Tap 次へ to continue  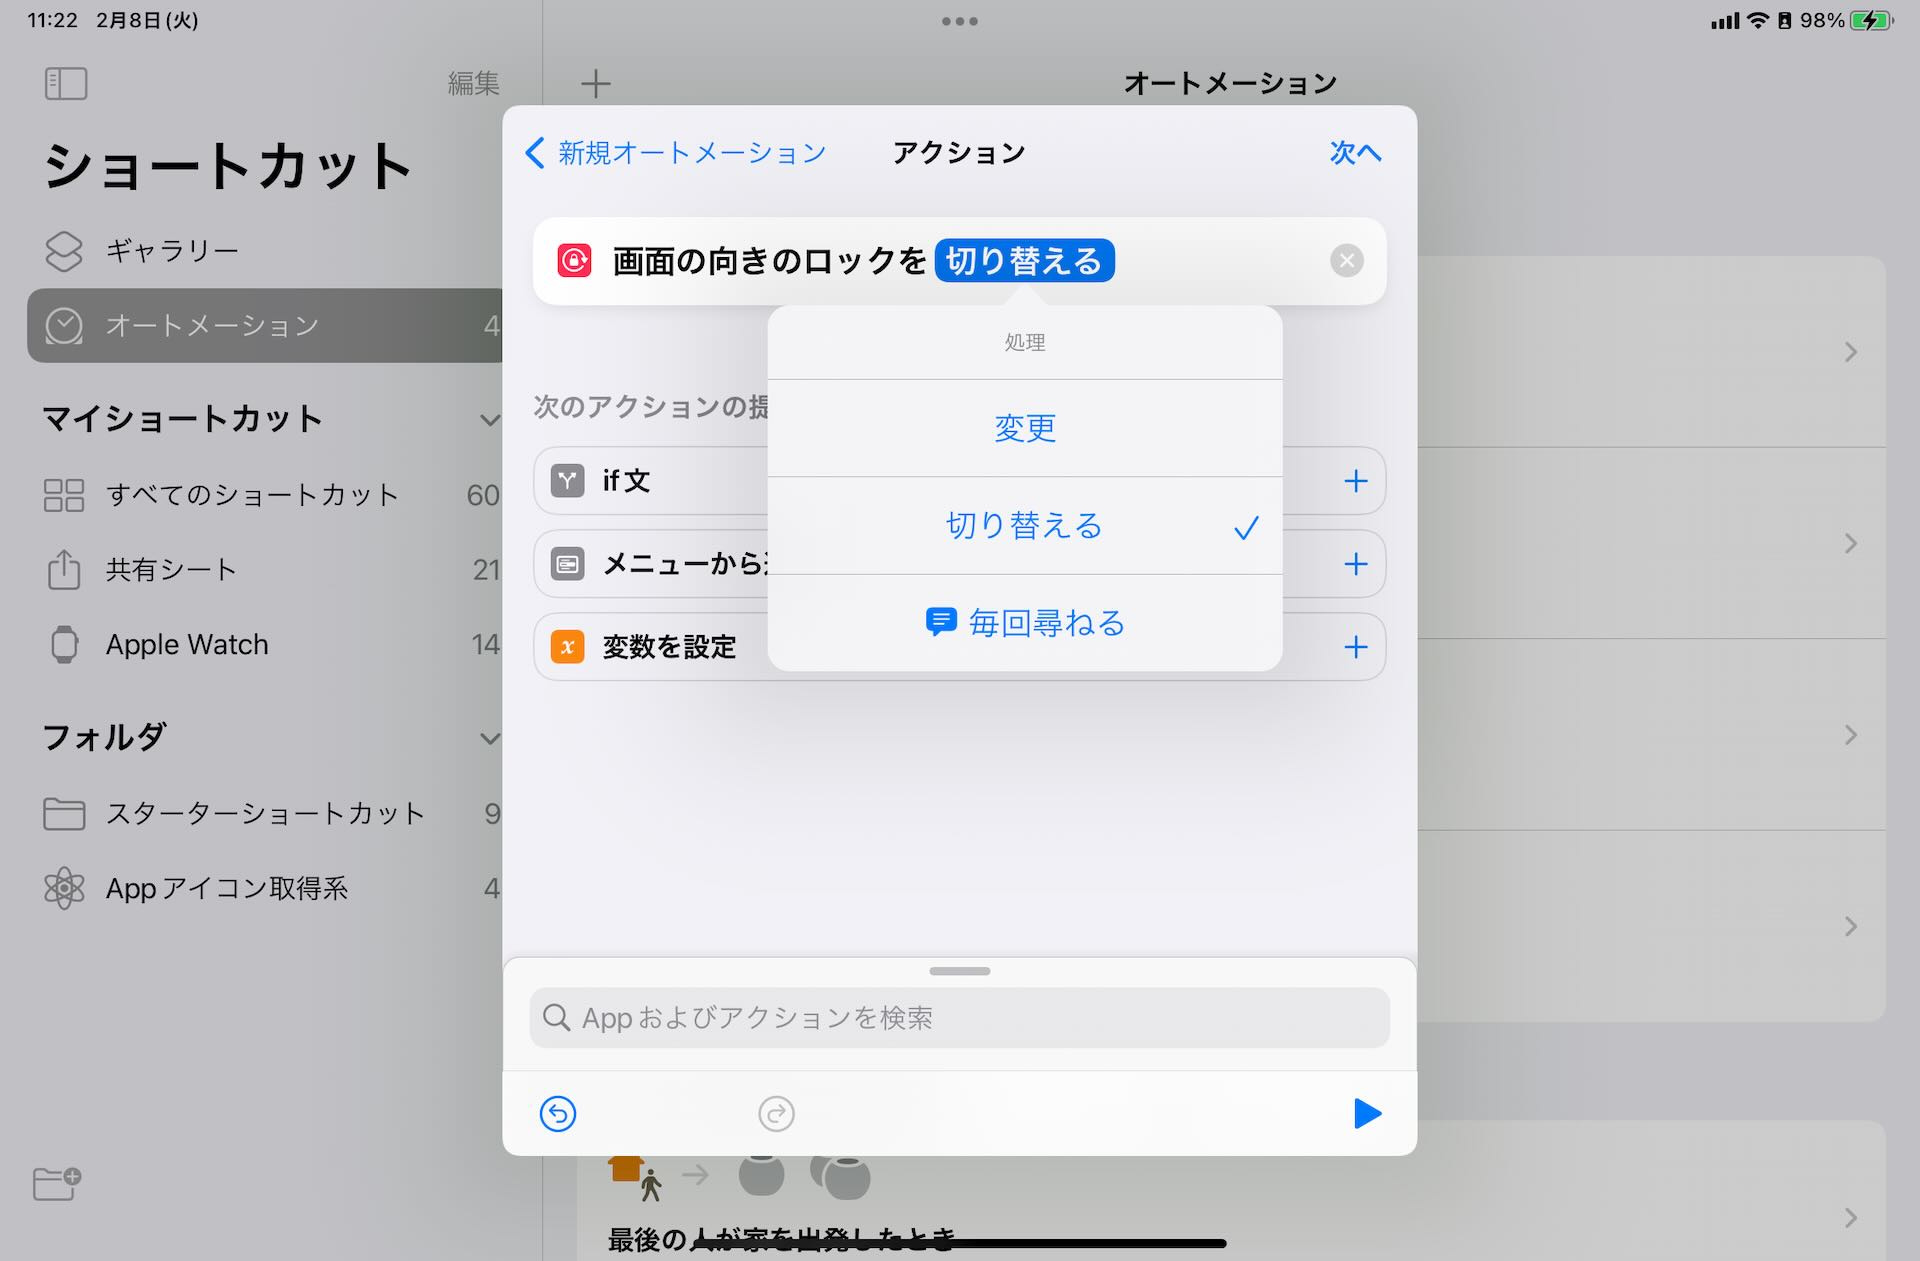tap(1354, 153)
